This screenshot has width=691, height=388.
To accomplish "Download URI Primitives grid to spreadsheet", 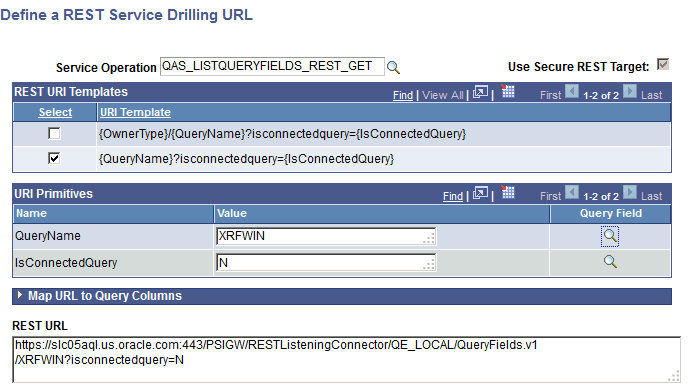I will pyautogui.click(x=508, y=192).
